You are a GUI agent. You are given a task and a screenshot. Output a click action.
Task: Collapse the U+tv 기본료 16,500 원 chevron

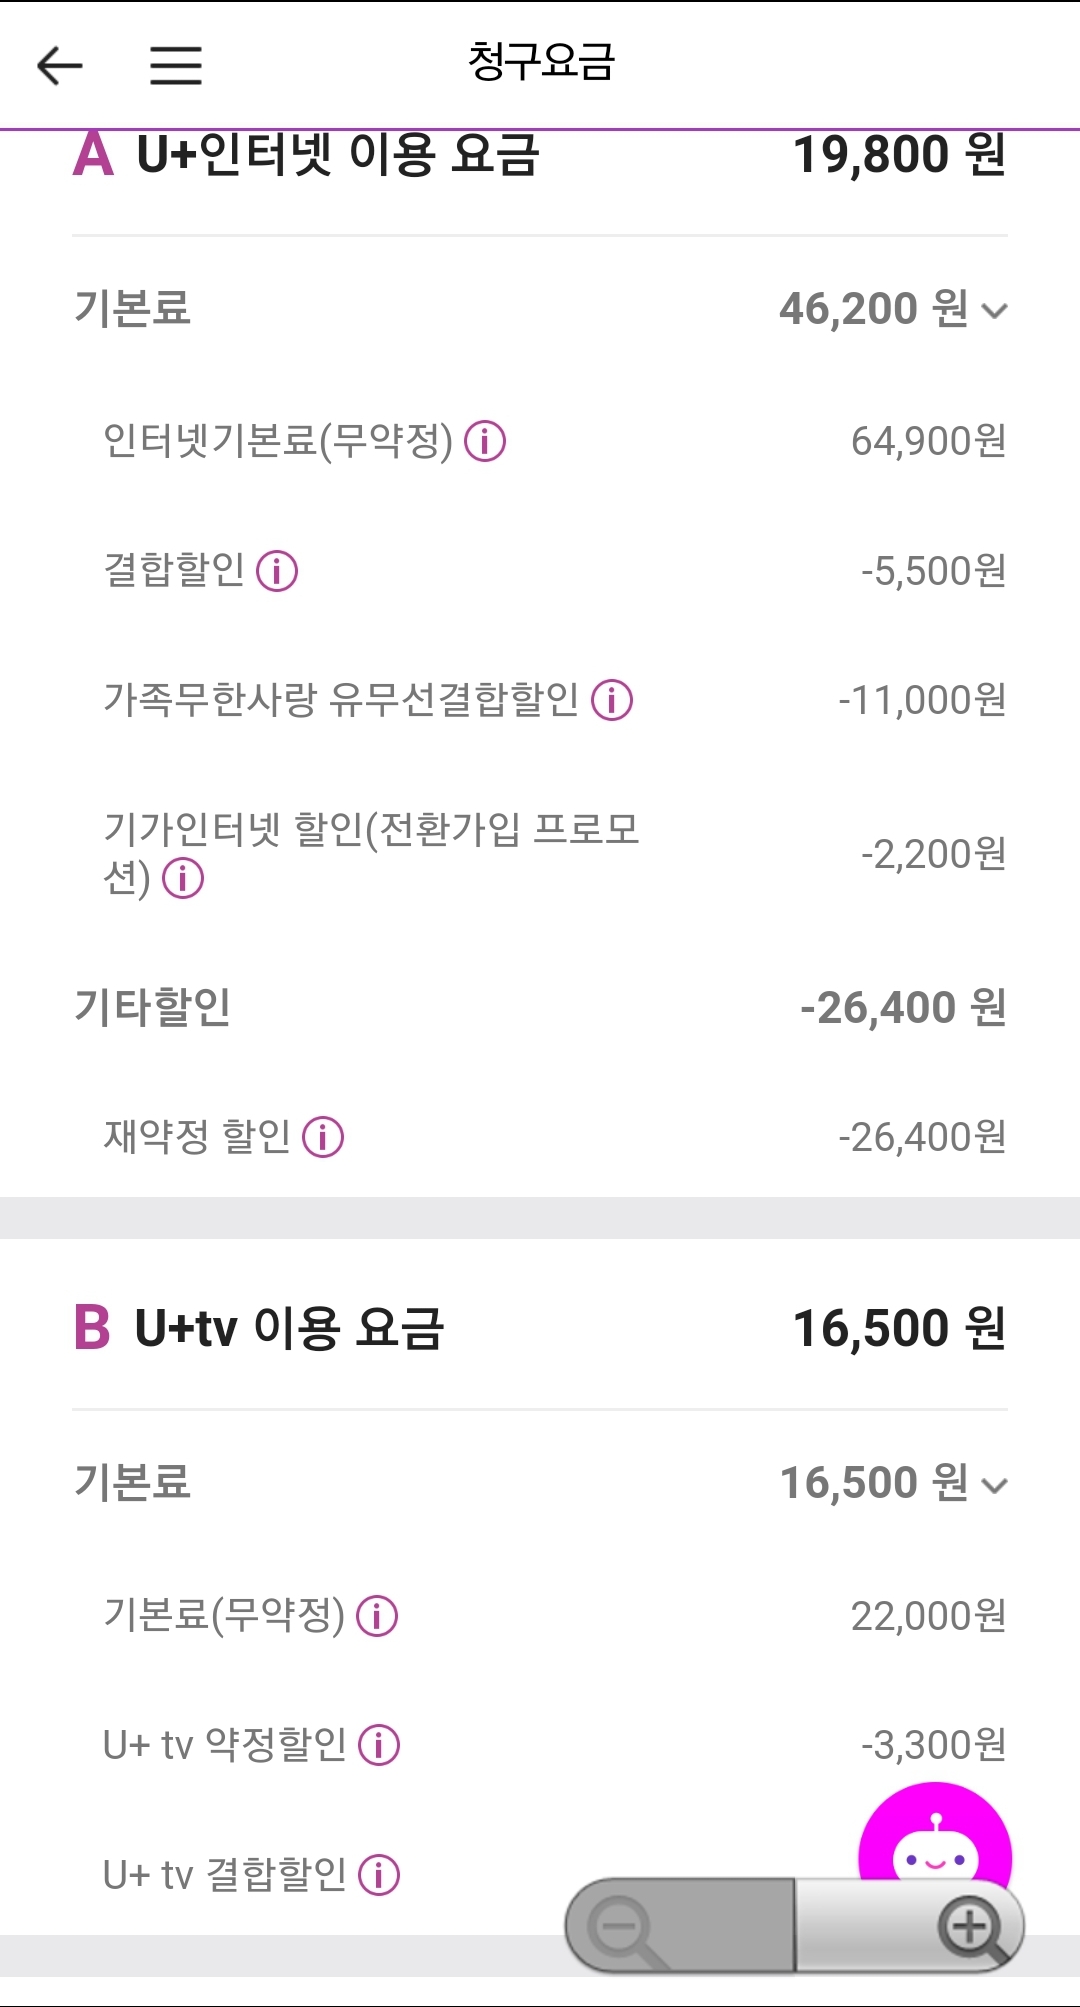pos(994,1485)
